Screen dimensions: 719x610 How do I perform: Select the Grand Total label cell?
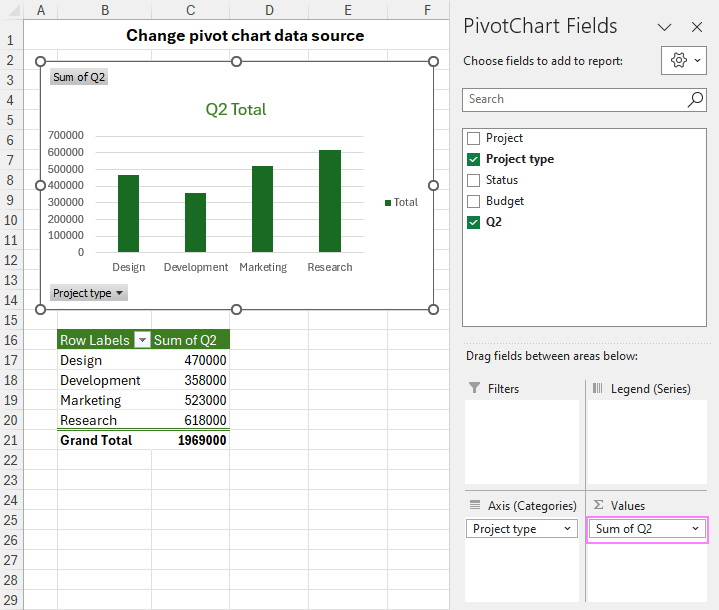pyautogui.click(x=105, y=440)
